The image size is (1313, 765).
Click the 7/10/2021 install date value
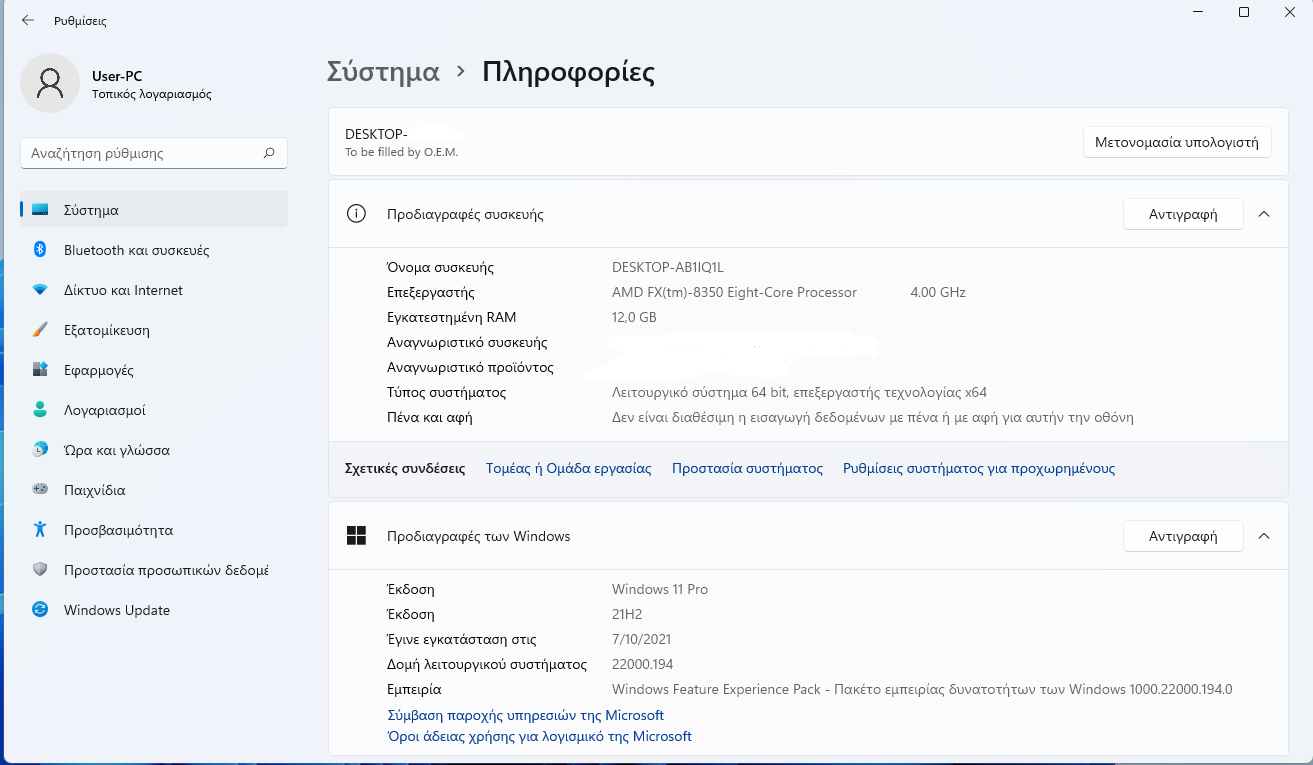(x=641, y=639)
